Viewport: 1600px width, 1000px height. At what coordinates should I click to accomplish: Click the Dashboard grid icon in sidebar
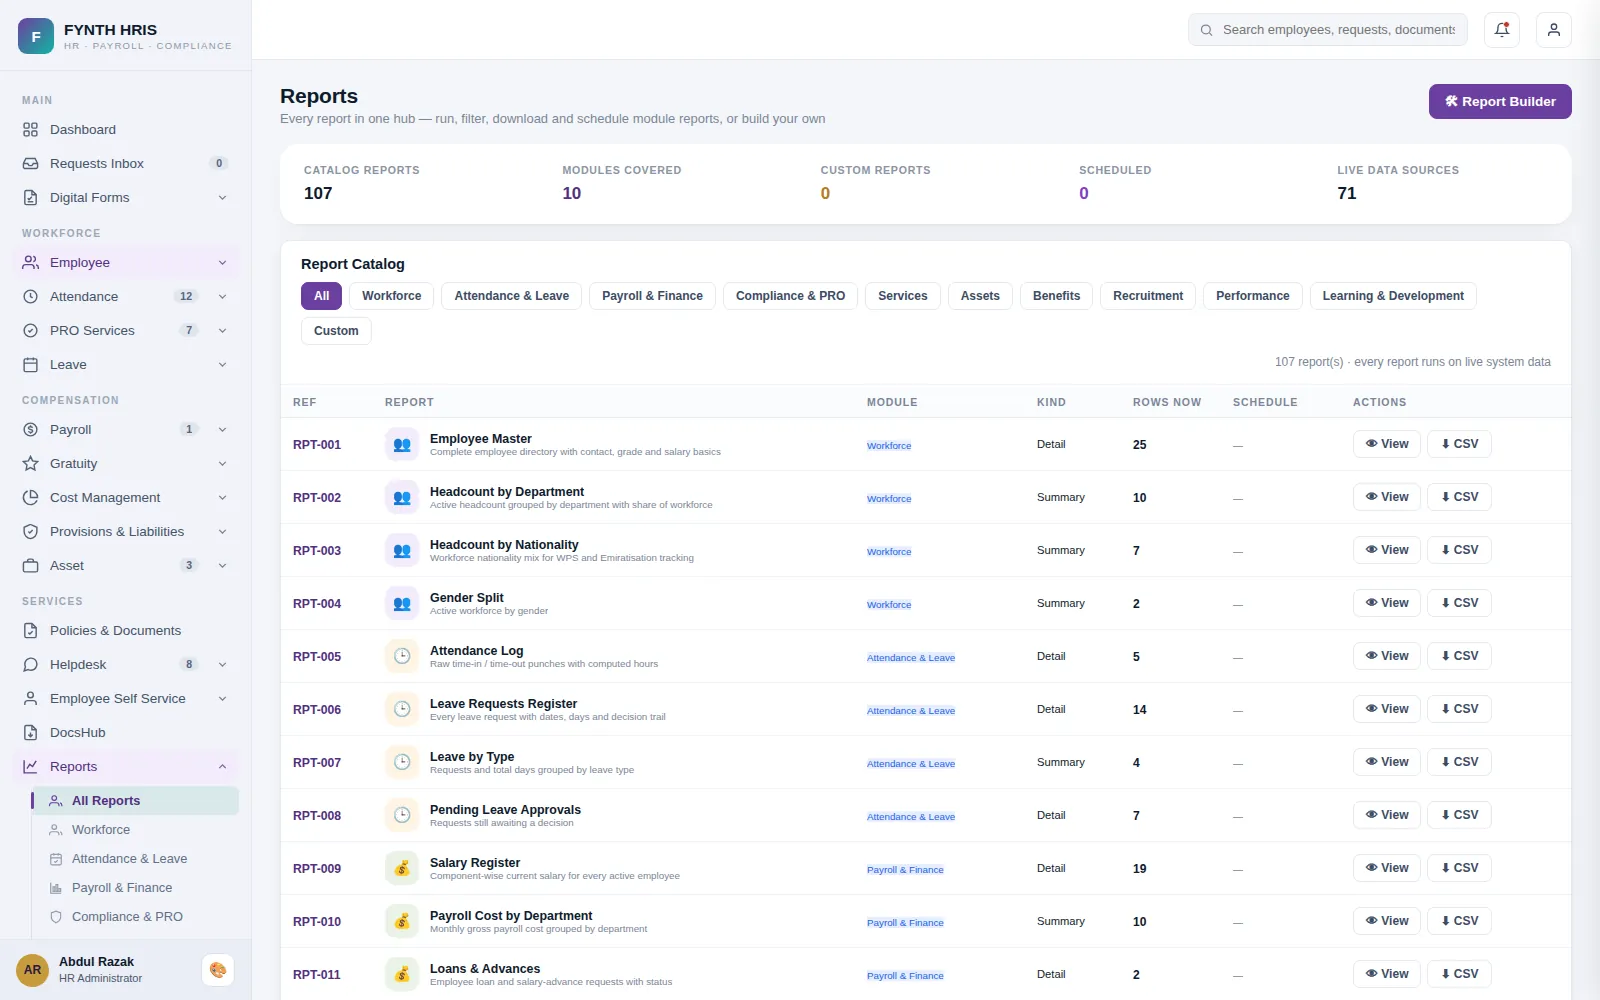(30, 130)
